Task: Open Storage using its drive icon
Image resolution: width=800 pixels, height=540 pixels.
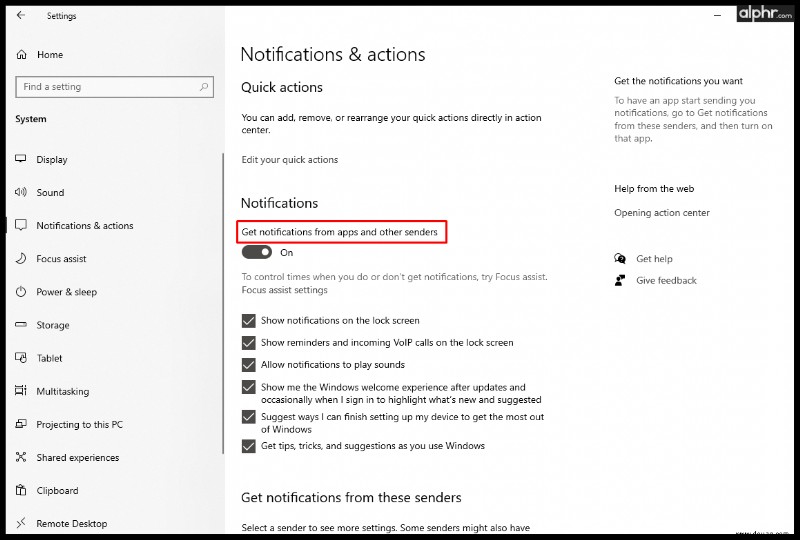Action: (21, 325)
